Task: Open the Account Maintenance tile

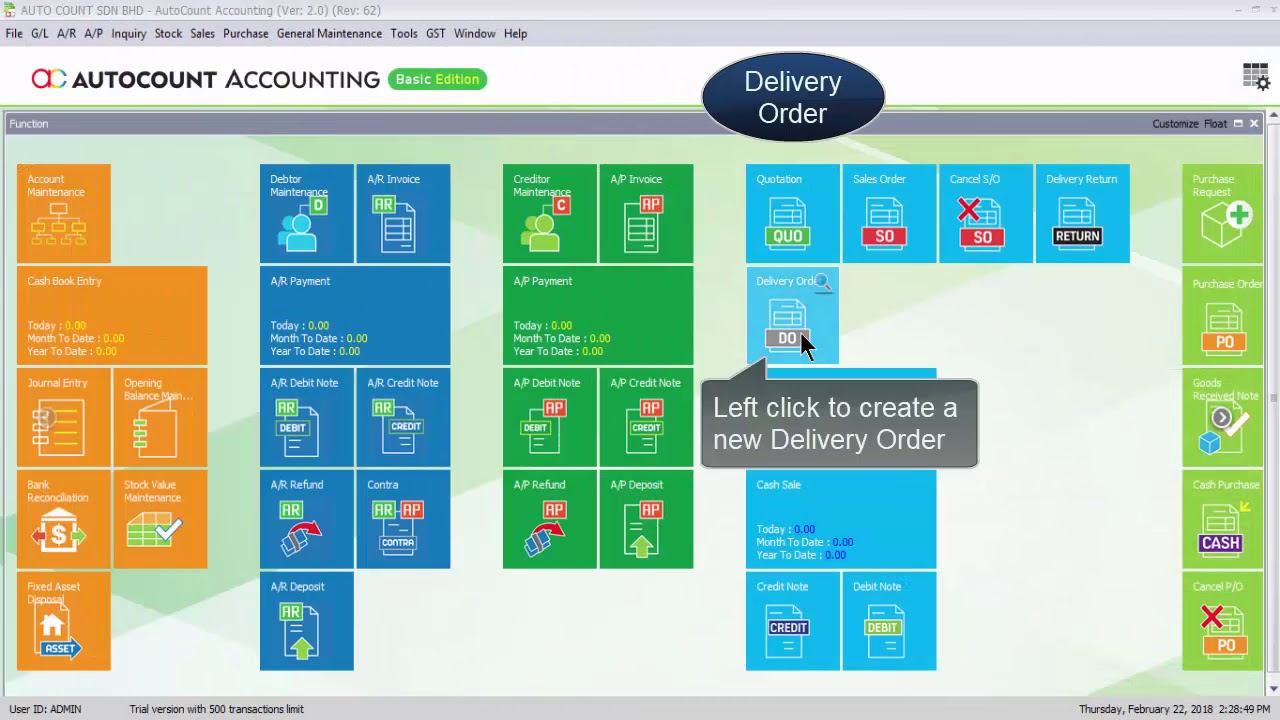Action: click(64, 214)
